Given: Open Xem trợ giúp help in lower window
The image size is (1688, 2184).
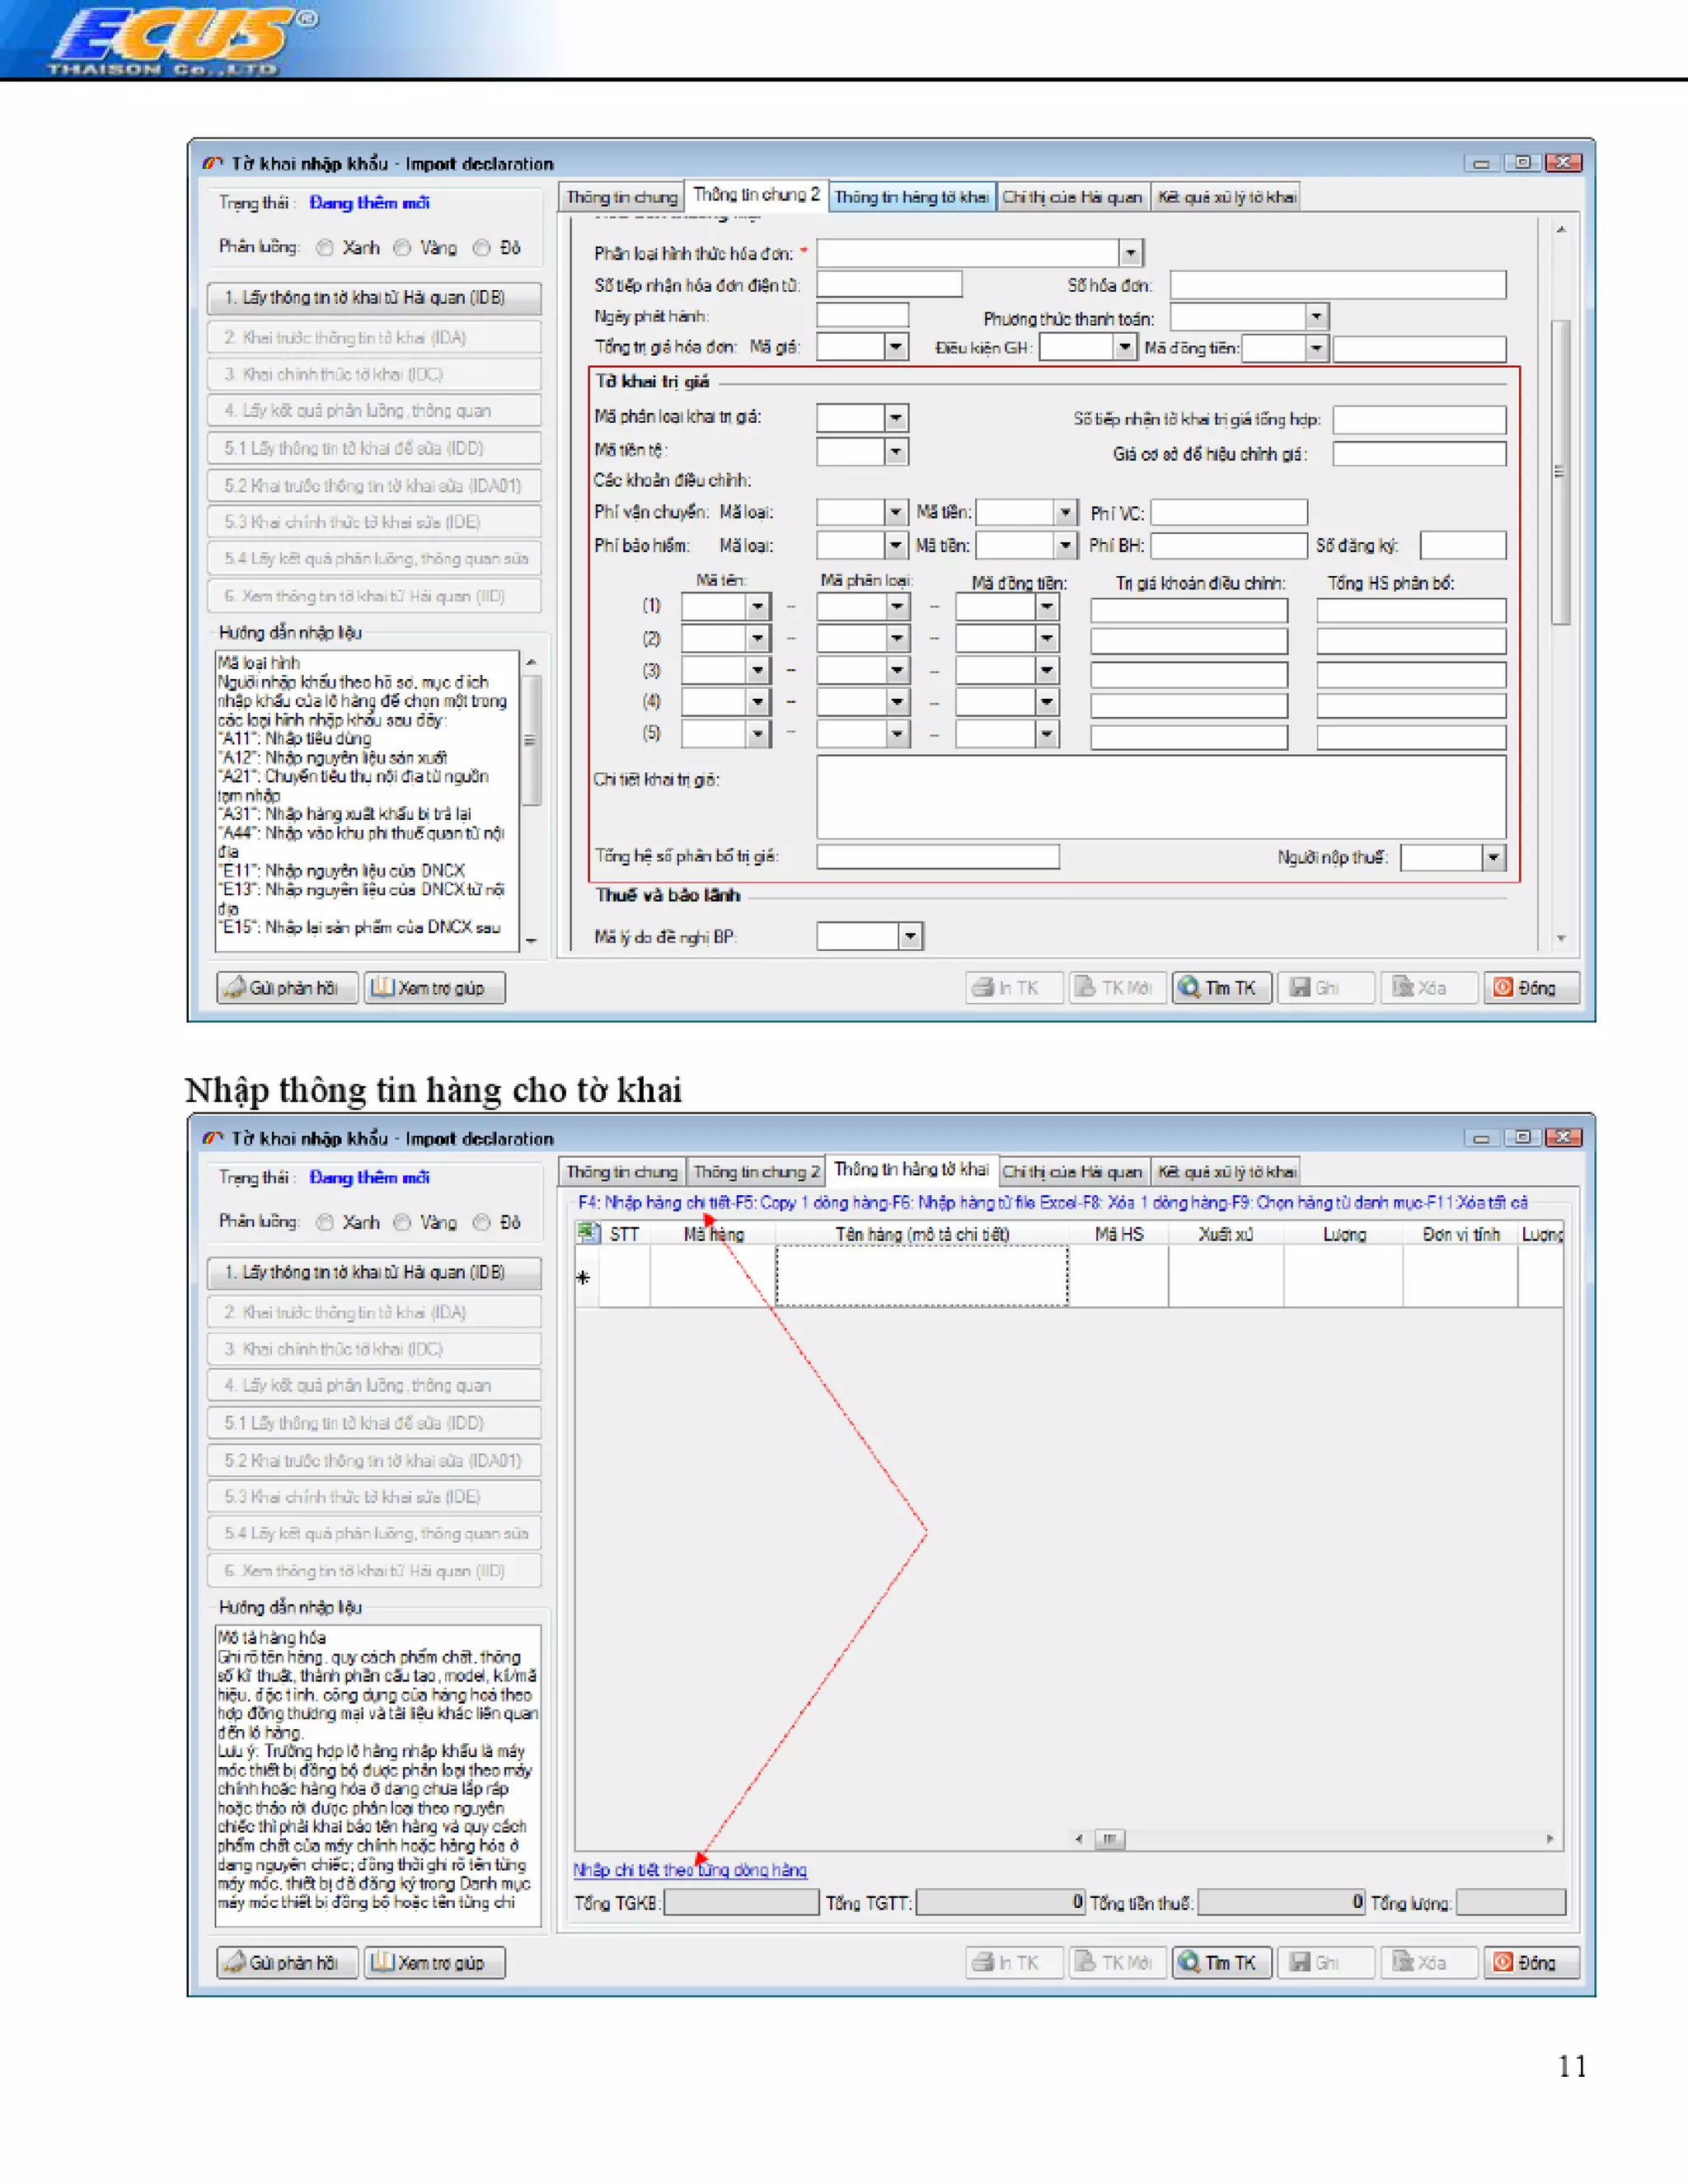Looking at the screenshot, I should pos(434,1962).
